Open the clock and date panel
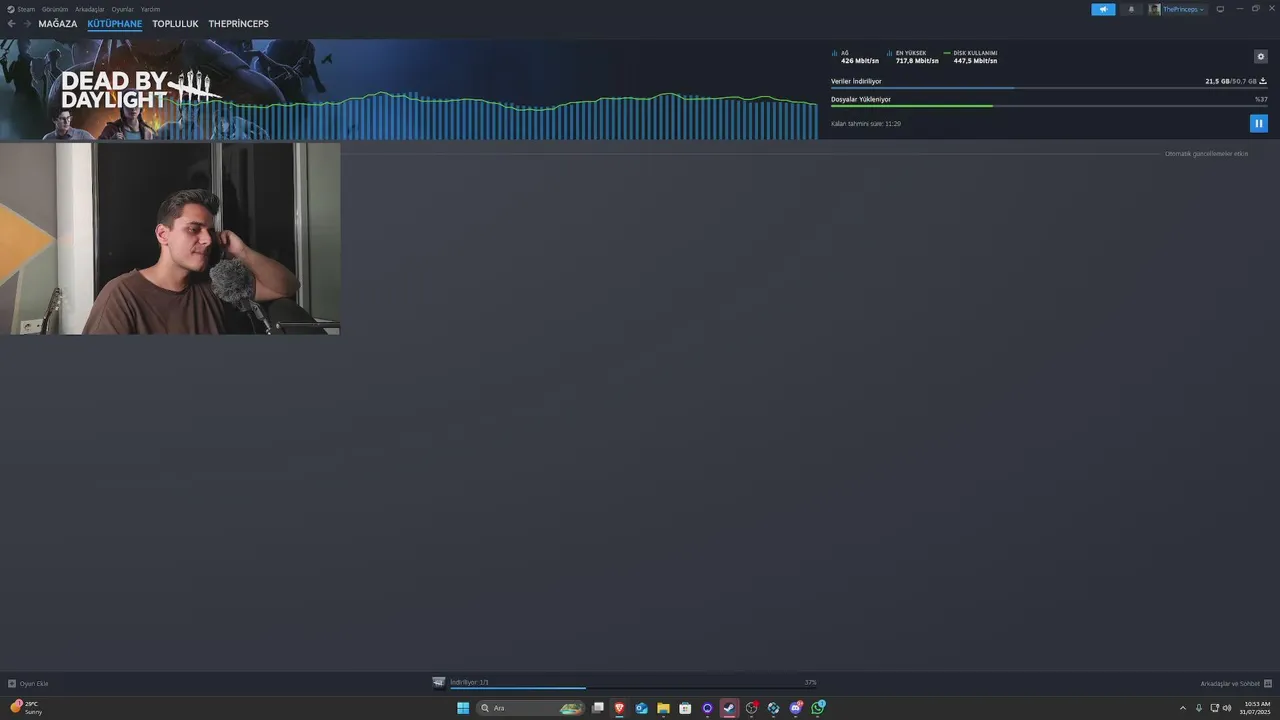 click(x=1257, y=708)
